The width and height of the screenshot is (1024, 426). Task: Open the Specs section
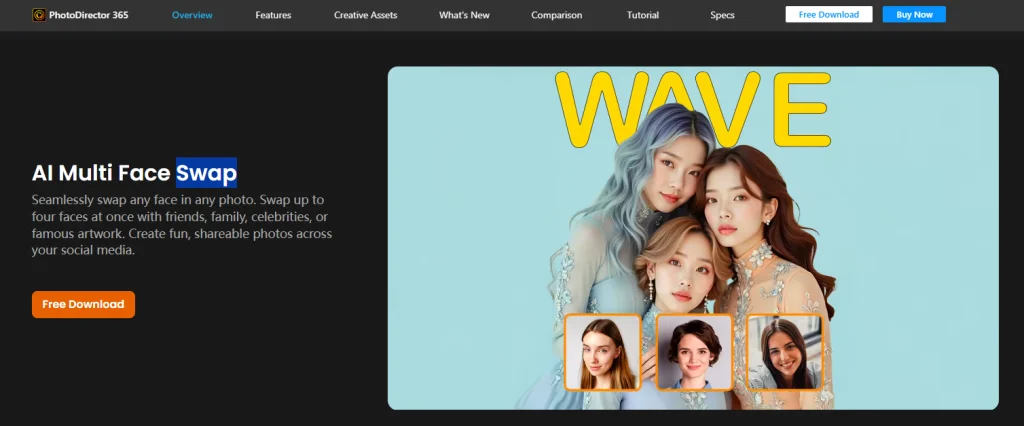tap(722, 15)
